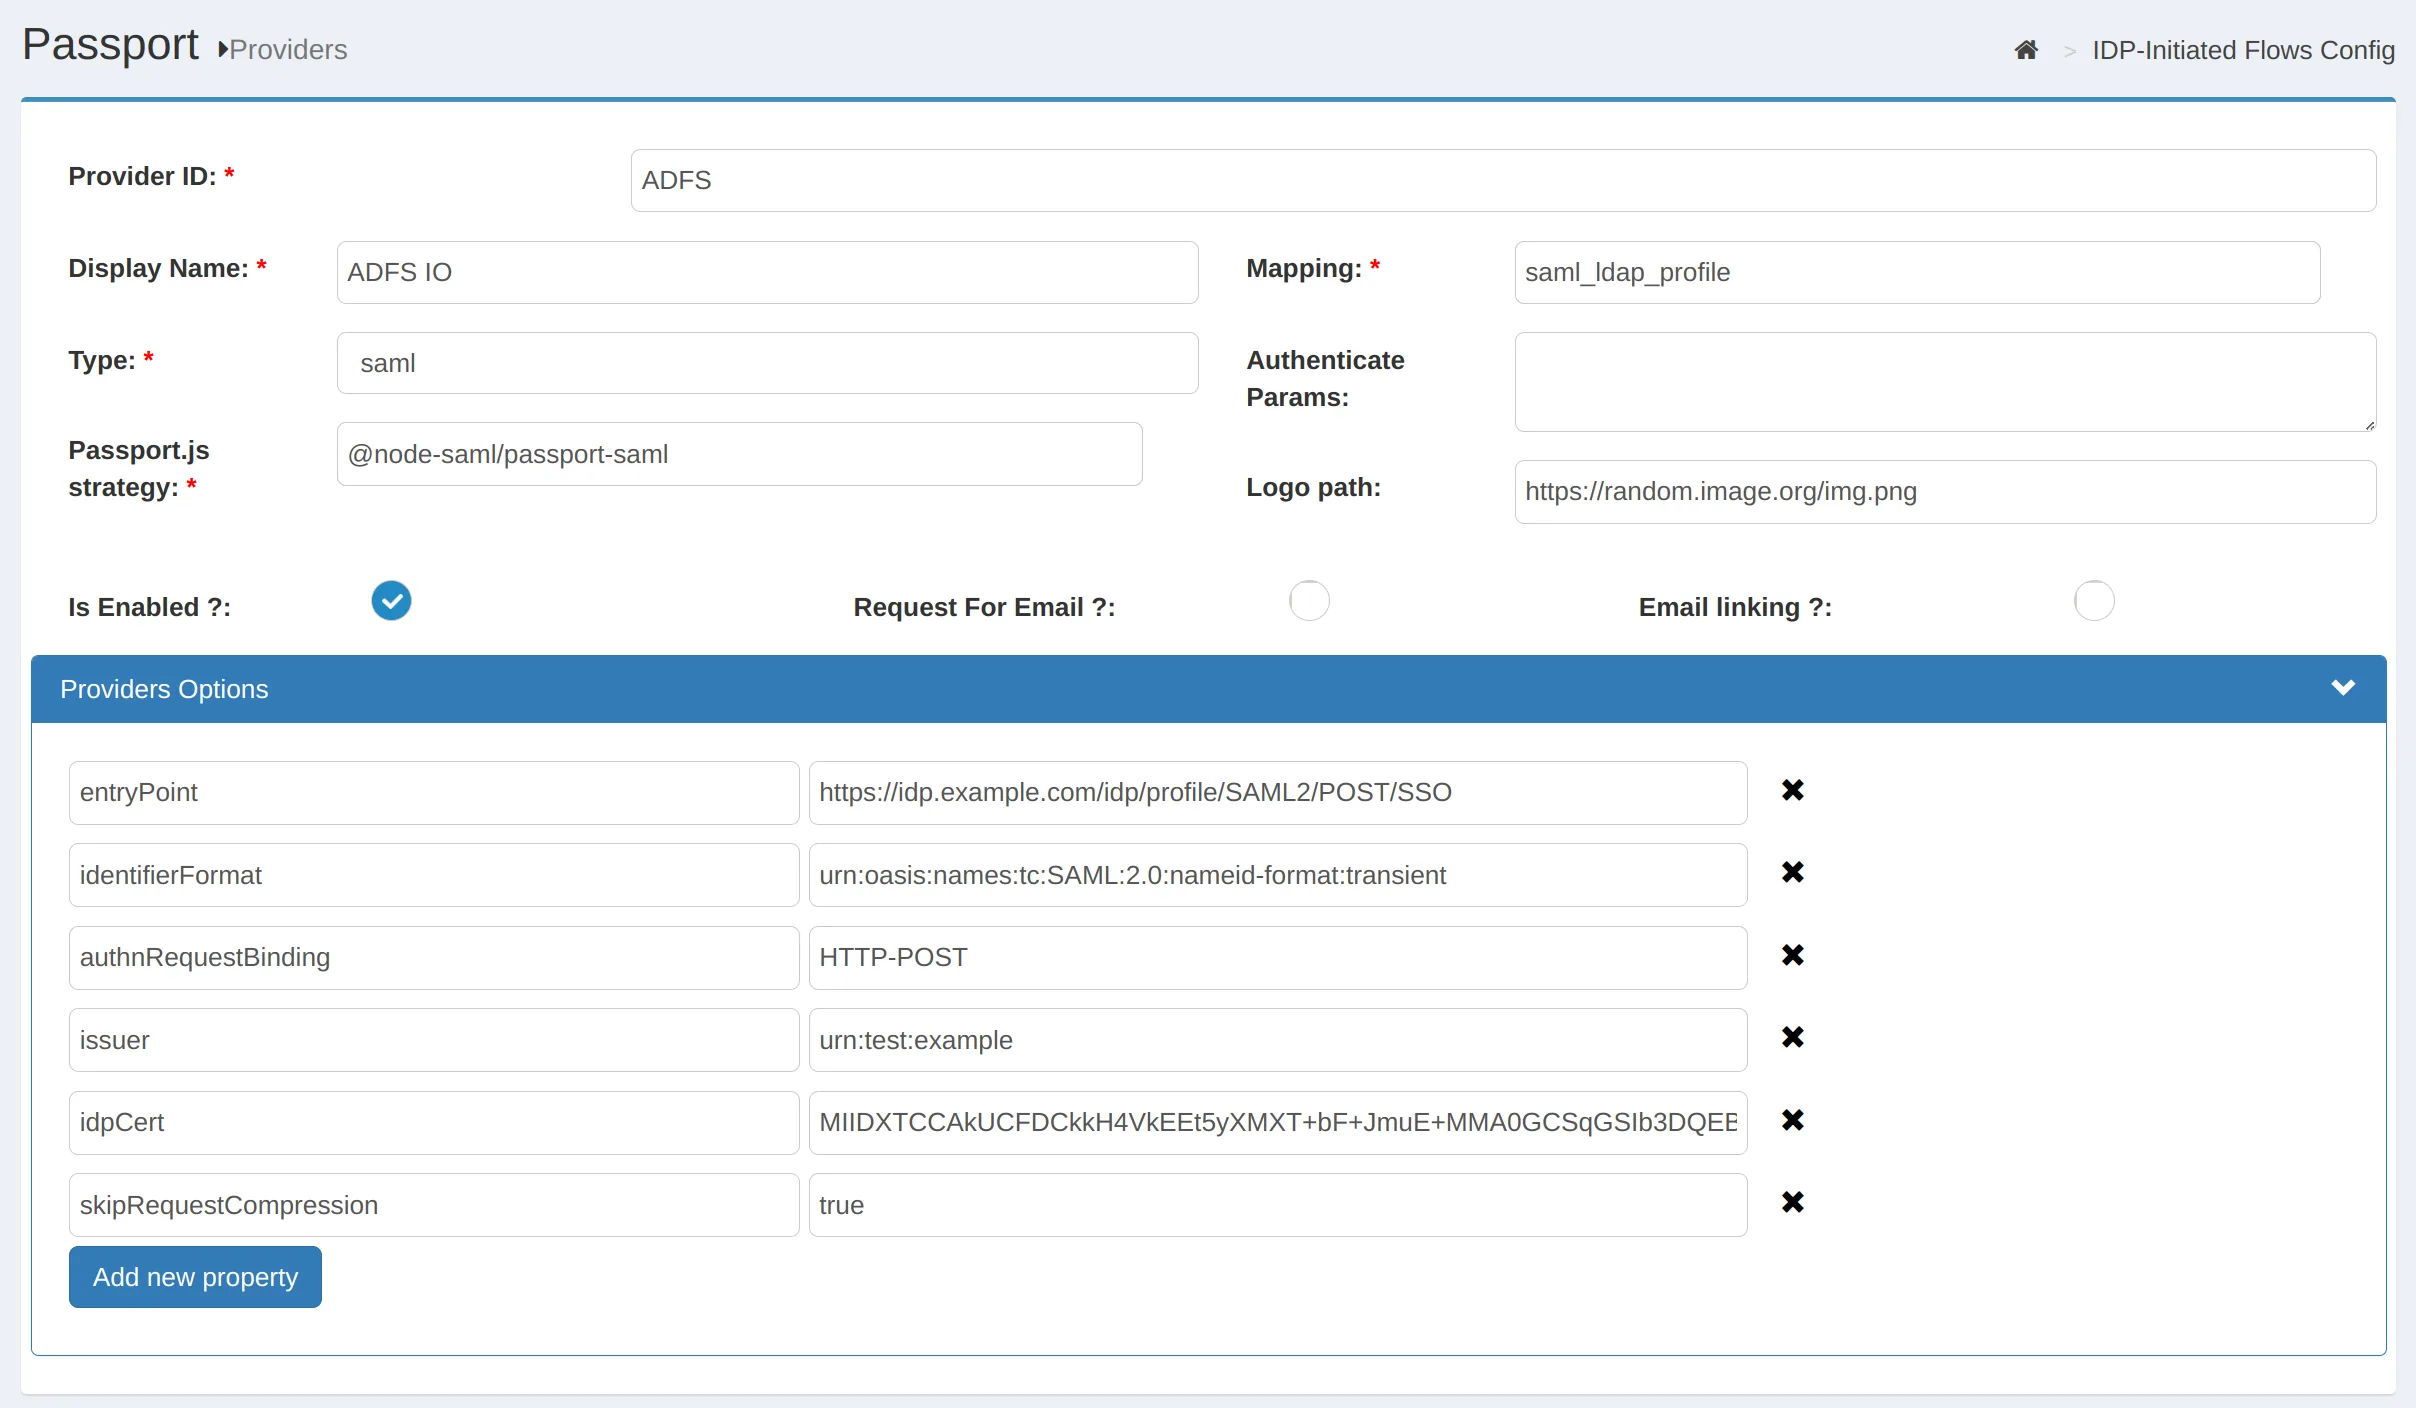Image resolution: width=2416 pixels, height=1408 pixels.
Task: Edit the HTTP-POST value field
Action: [x=1278, y=958]
